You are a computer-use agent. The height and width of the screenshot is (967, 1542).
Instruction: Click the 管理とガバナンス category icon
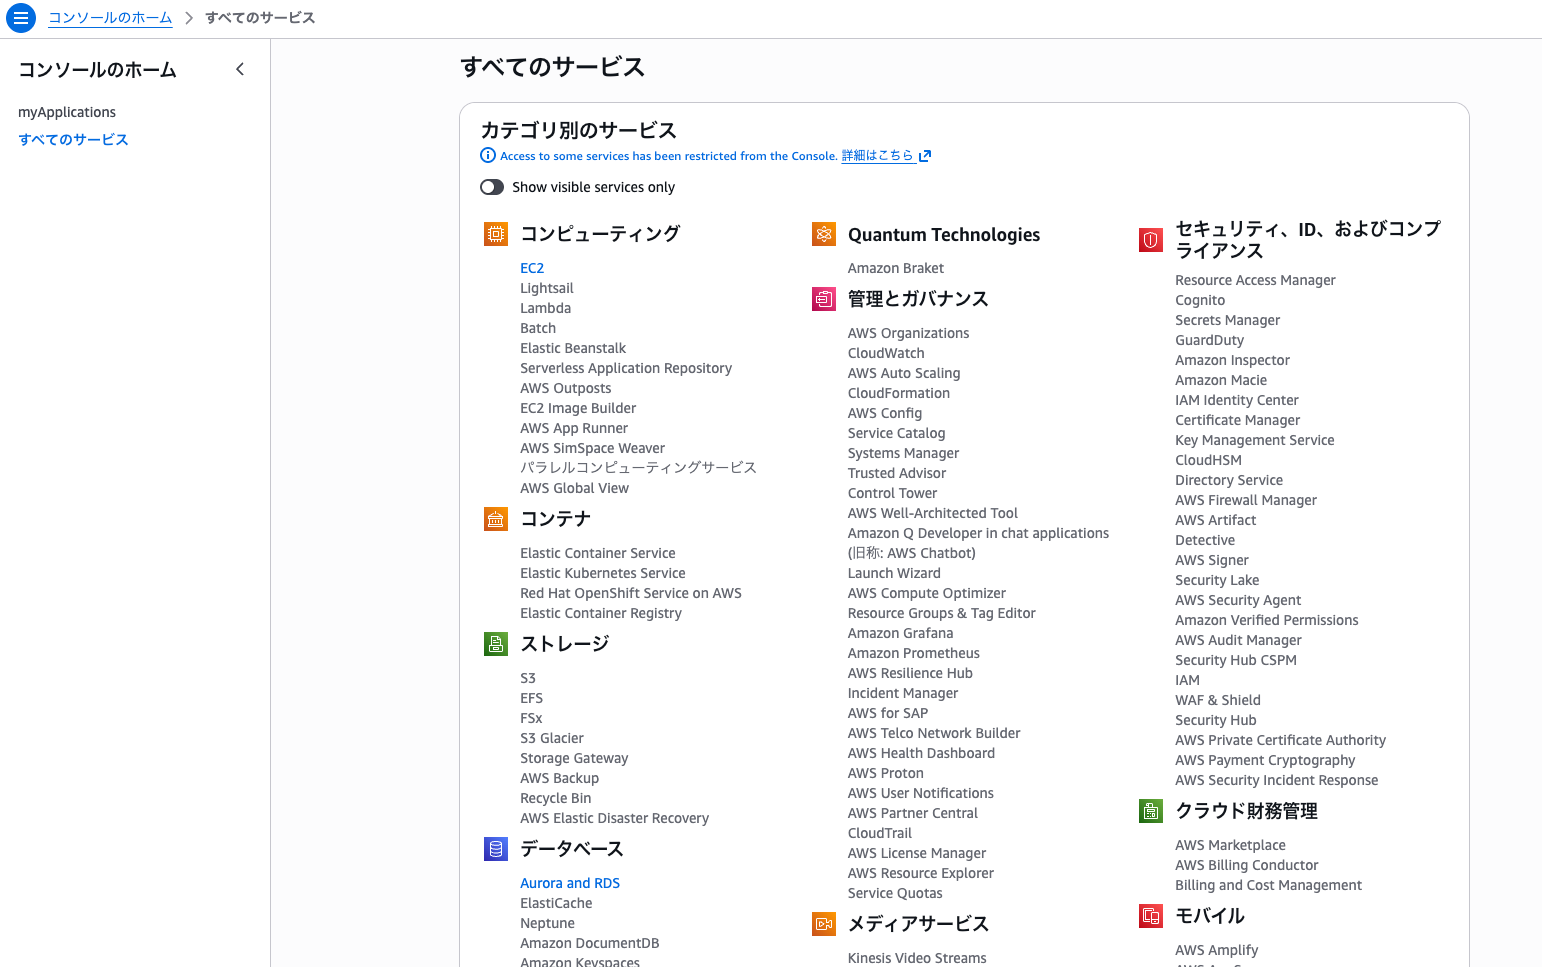click(x=823, y=298)
